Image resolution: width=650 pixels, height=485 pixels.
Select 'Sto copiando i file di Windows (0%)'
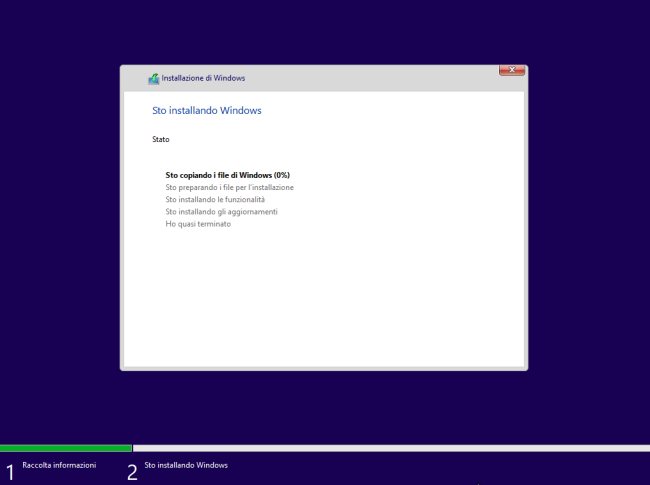228,175
